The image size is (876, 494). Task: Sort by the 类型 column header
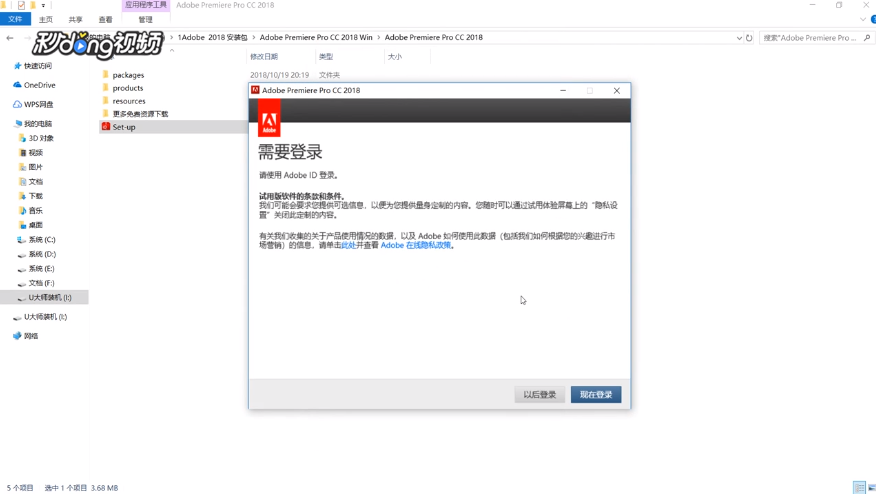click(326, 56)
